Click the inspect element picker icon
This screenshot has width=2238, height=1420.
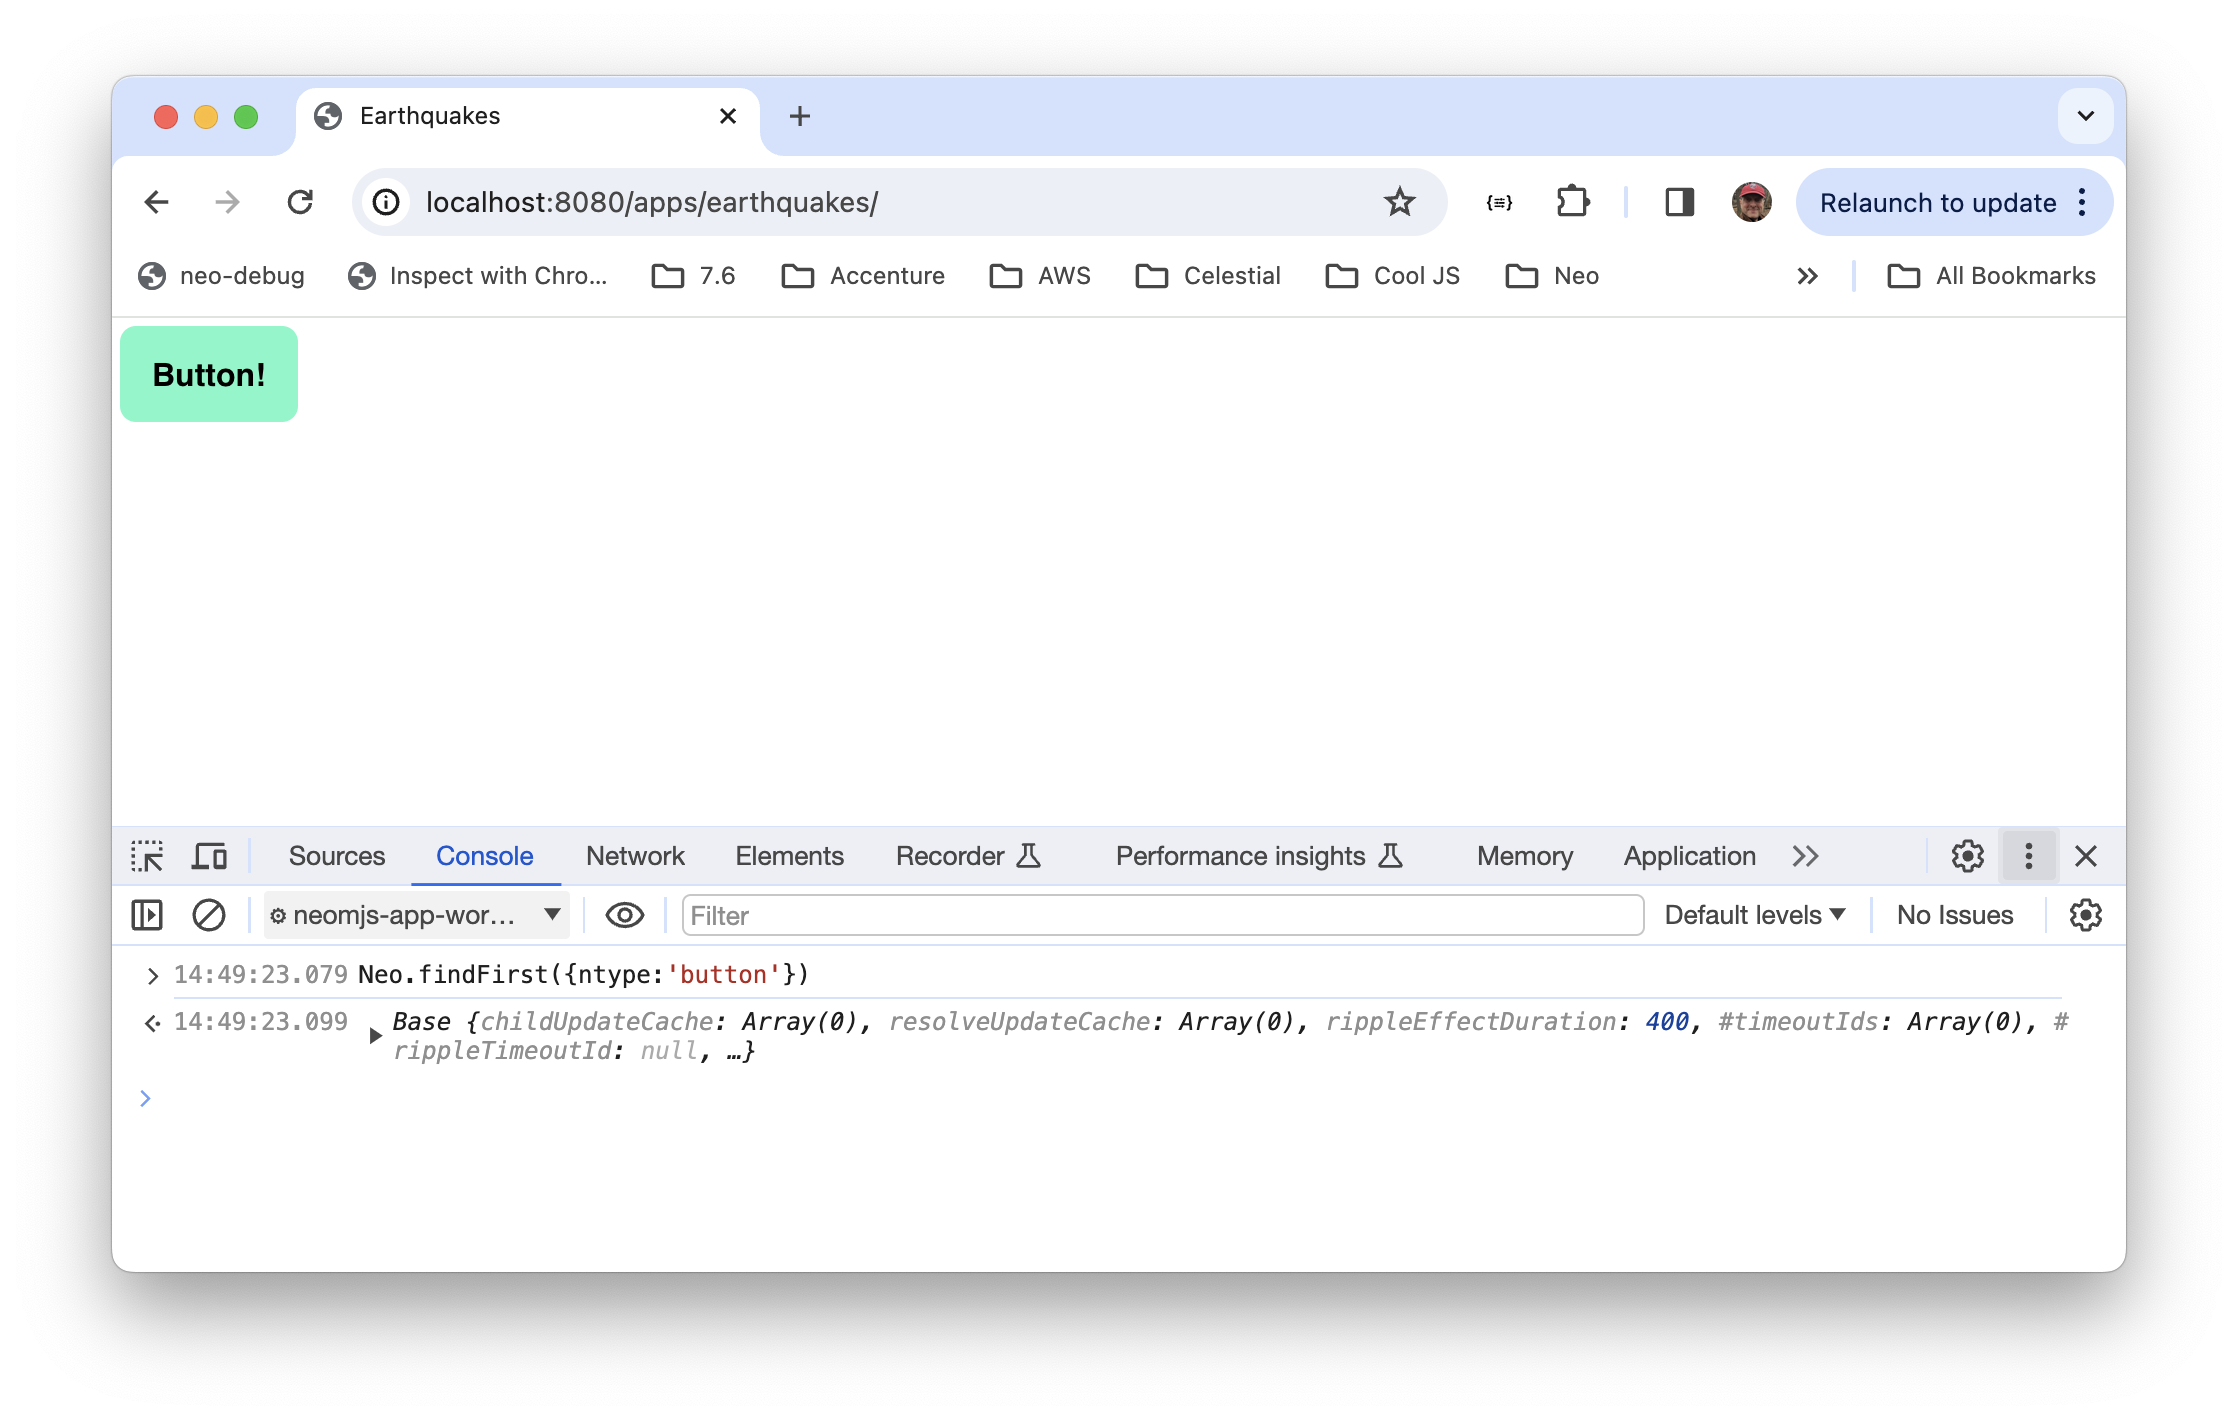tap(147, 857)
